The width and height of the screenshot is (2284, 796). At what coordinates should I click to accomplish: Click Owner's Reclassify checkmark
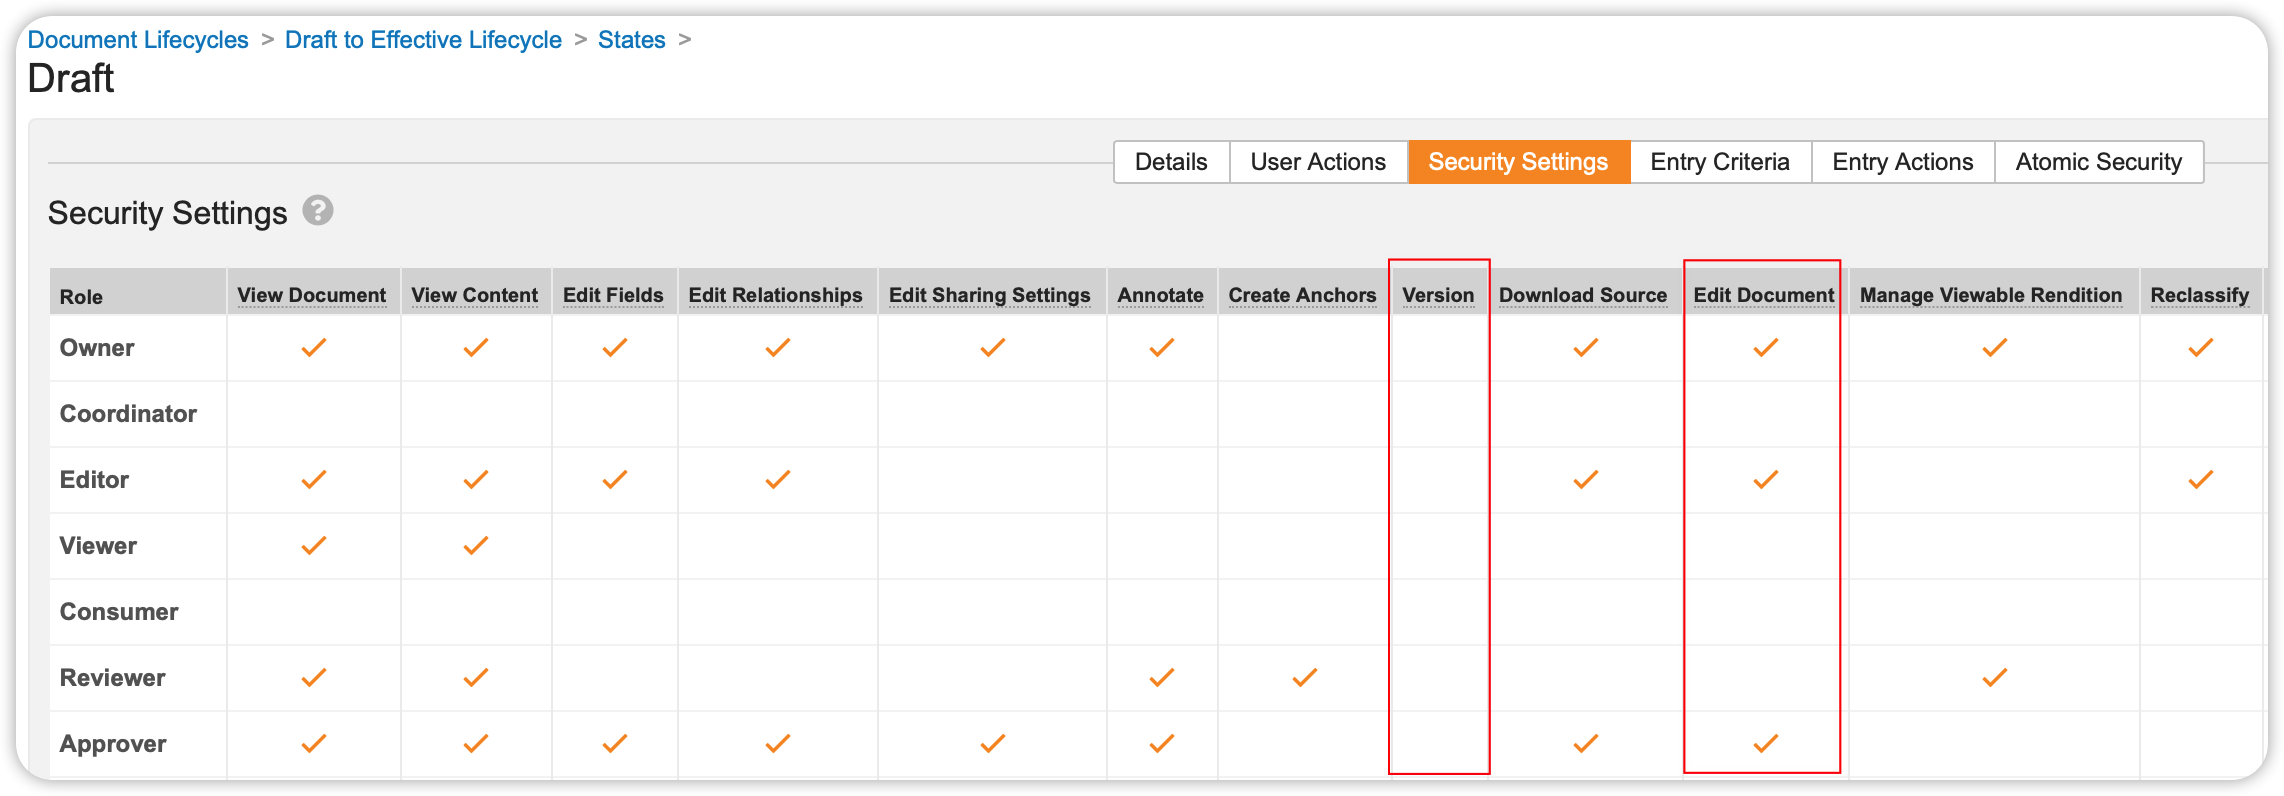pos(2201,348)
